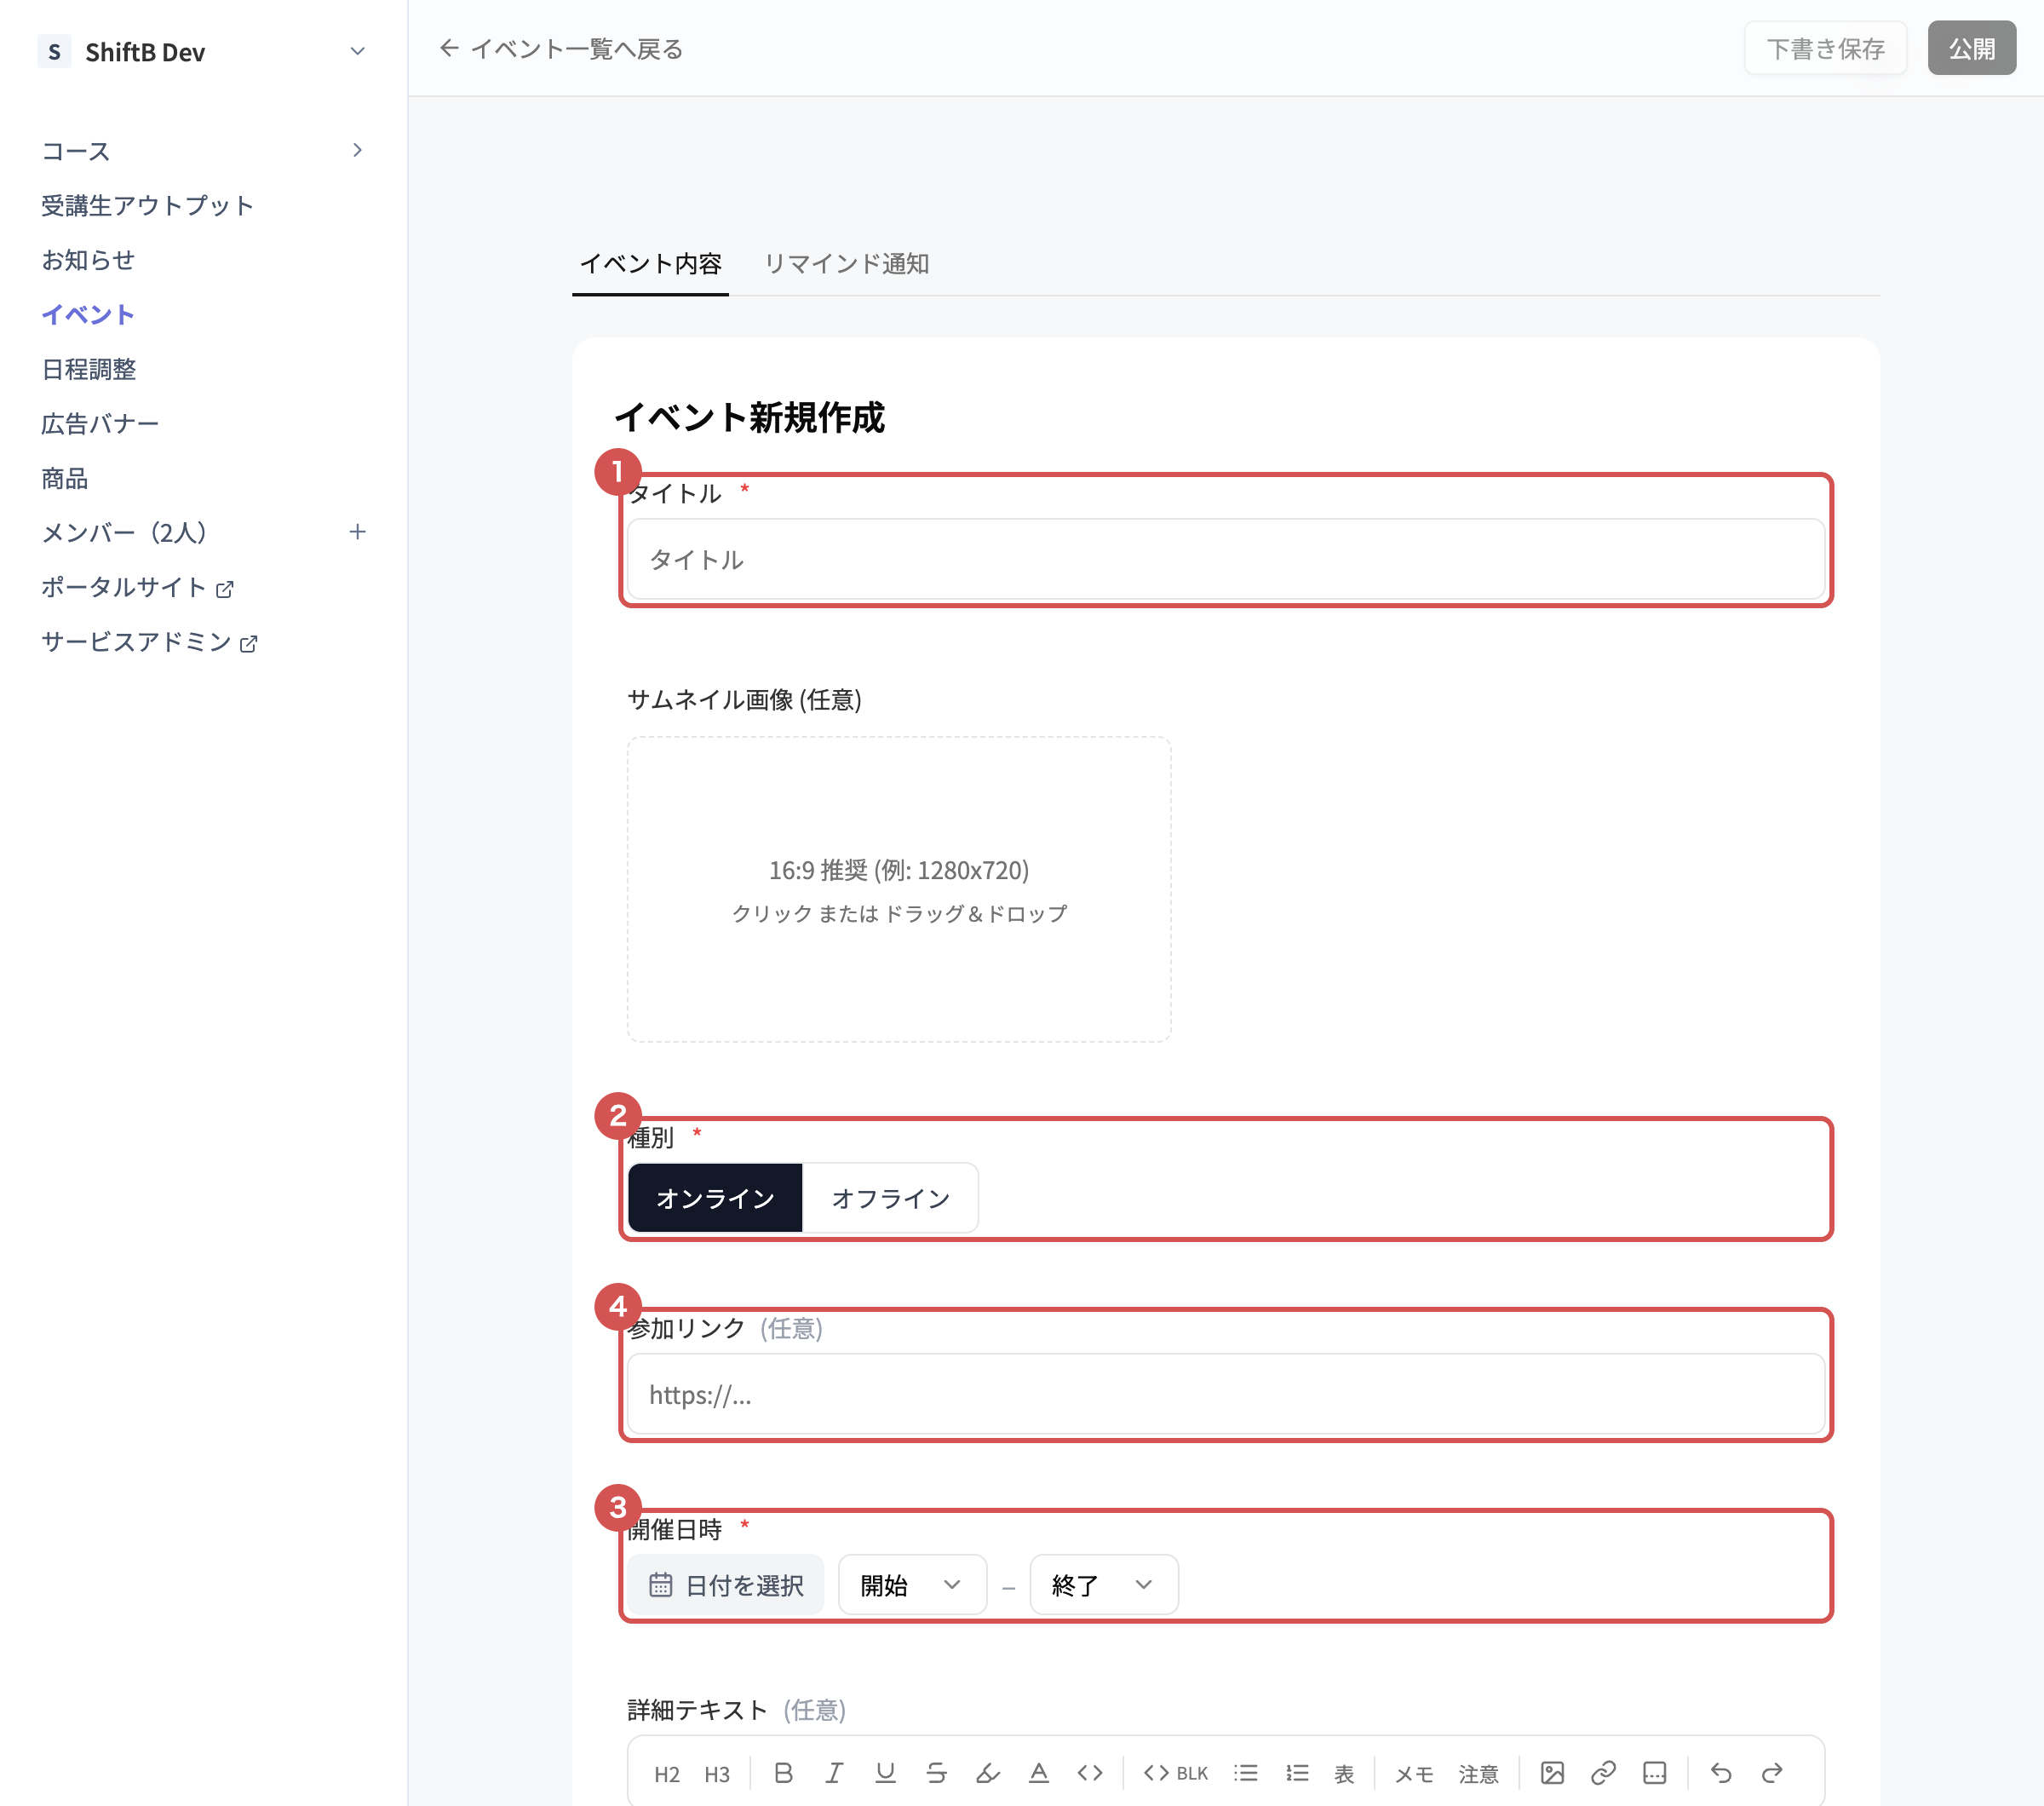Select オンライン event type
Screen dimensions: 2044x1806
(x=715, y=1197)
